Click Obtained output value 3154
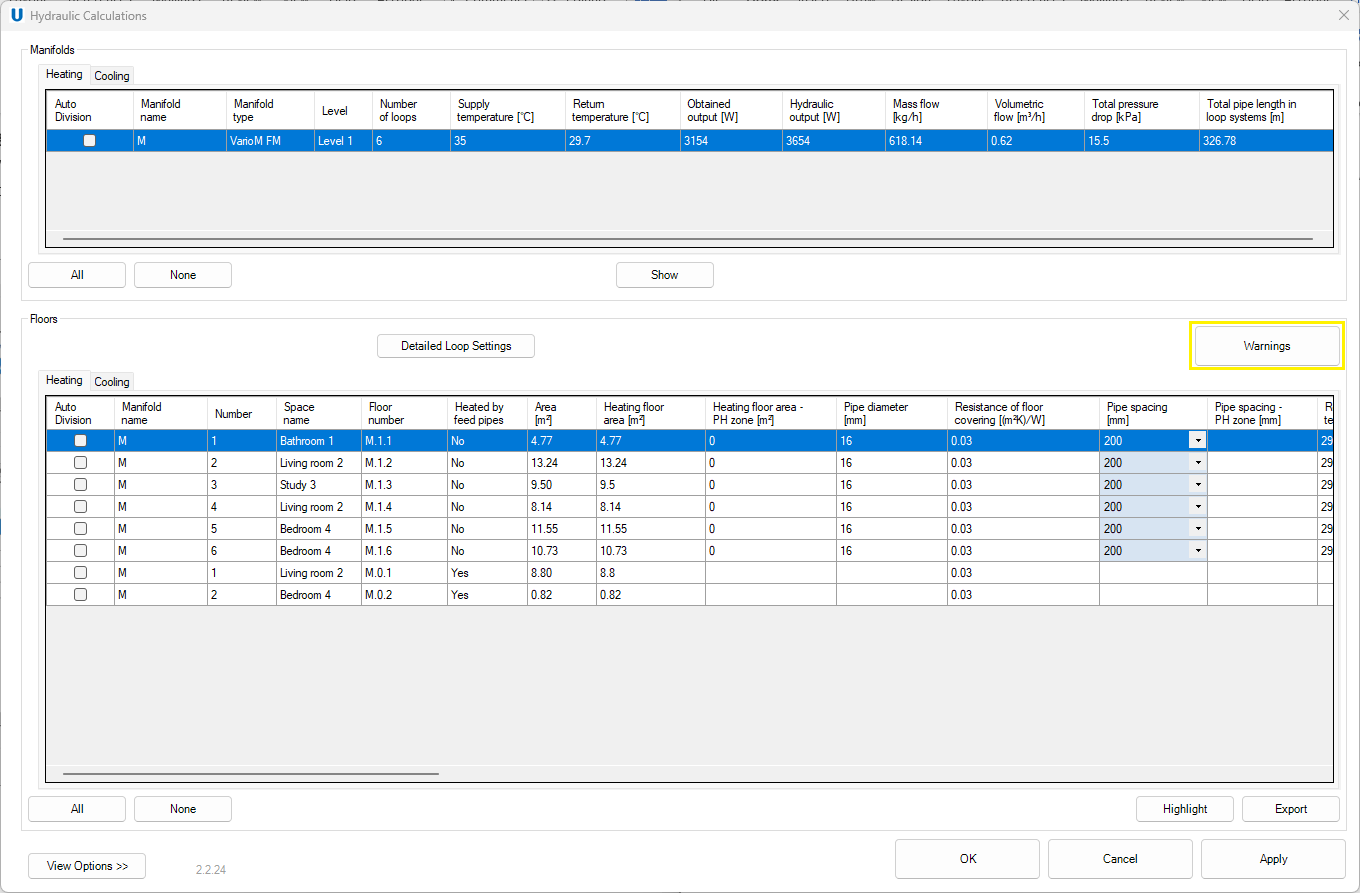This screenshot has height=893, width=1360. (x=731, y=141)
